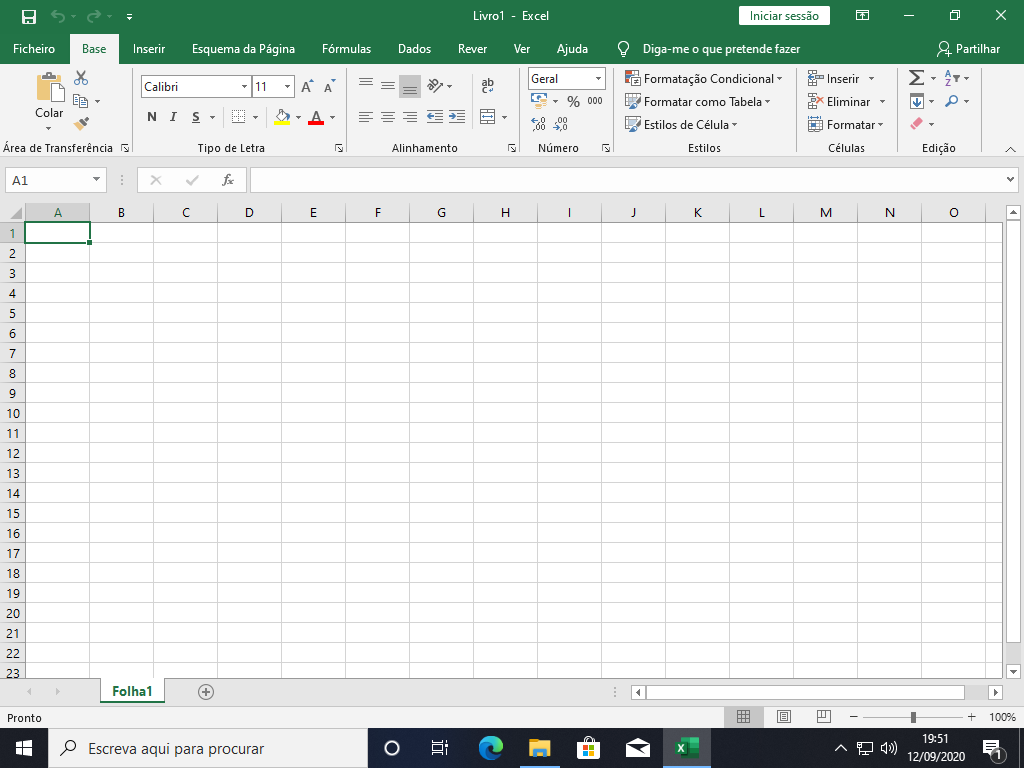The width and height of the screenshot is (1024, 768).
Task: Click the text orientation icon
Action: tap(436, 86)
